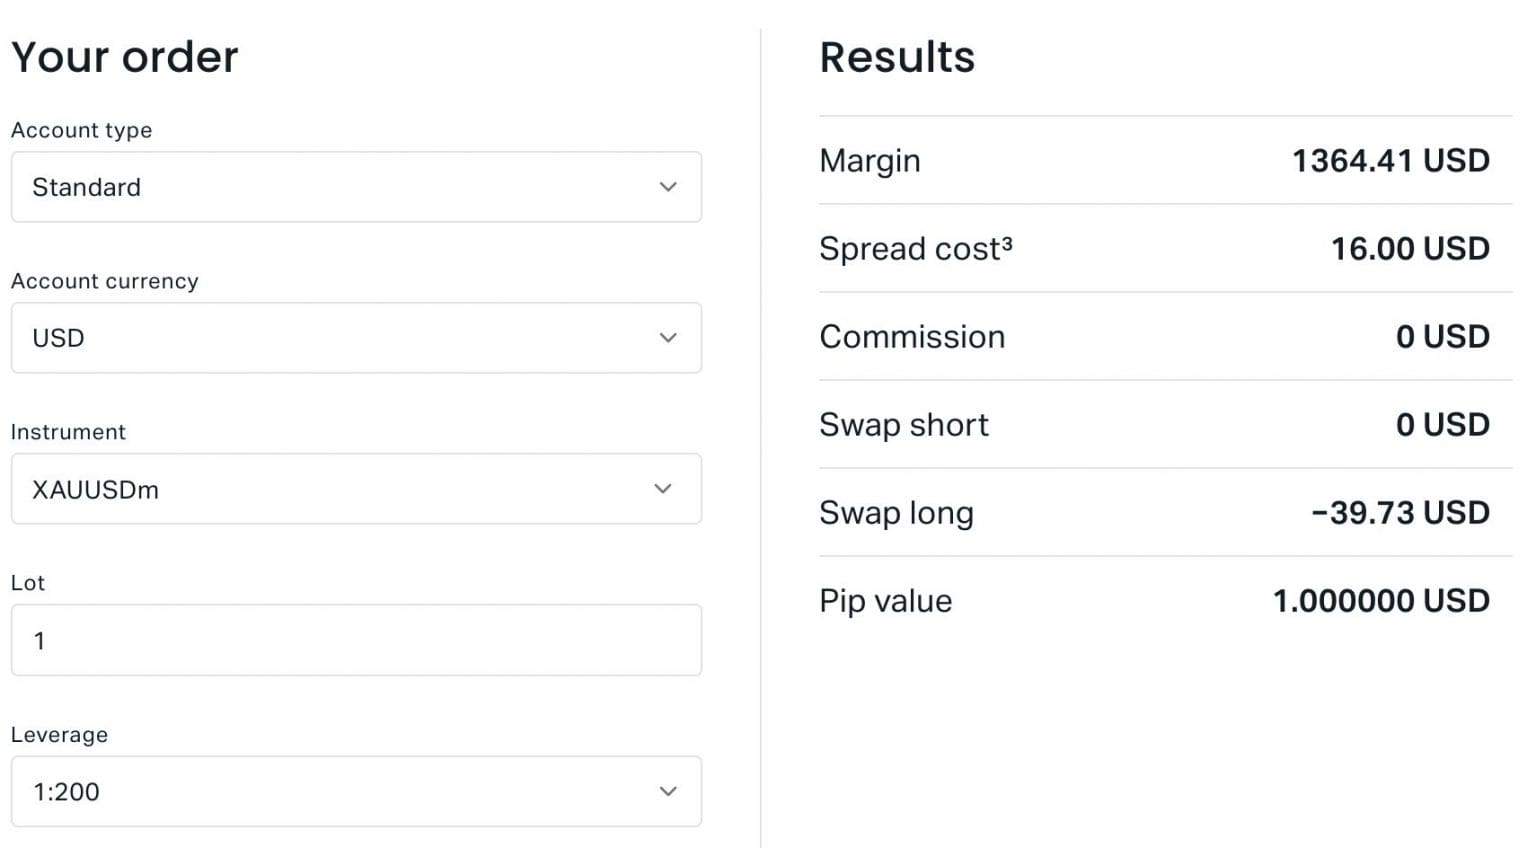Image resolution: width=1536 pixels, height=848 pixels.
Task: Click the 1.000000 USD pip value amount
Action: coord(1381,601)
